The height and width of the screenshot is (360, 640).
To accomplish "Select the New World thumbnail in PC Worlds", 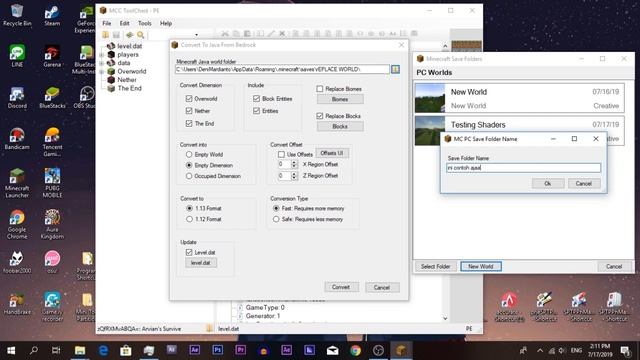I will click(430, 98).
